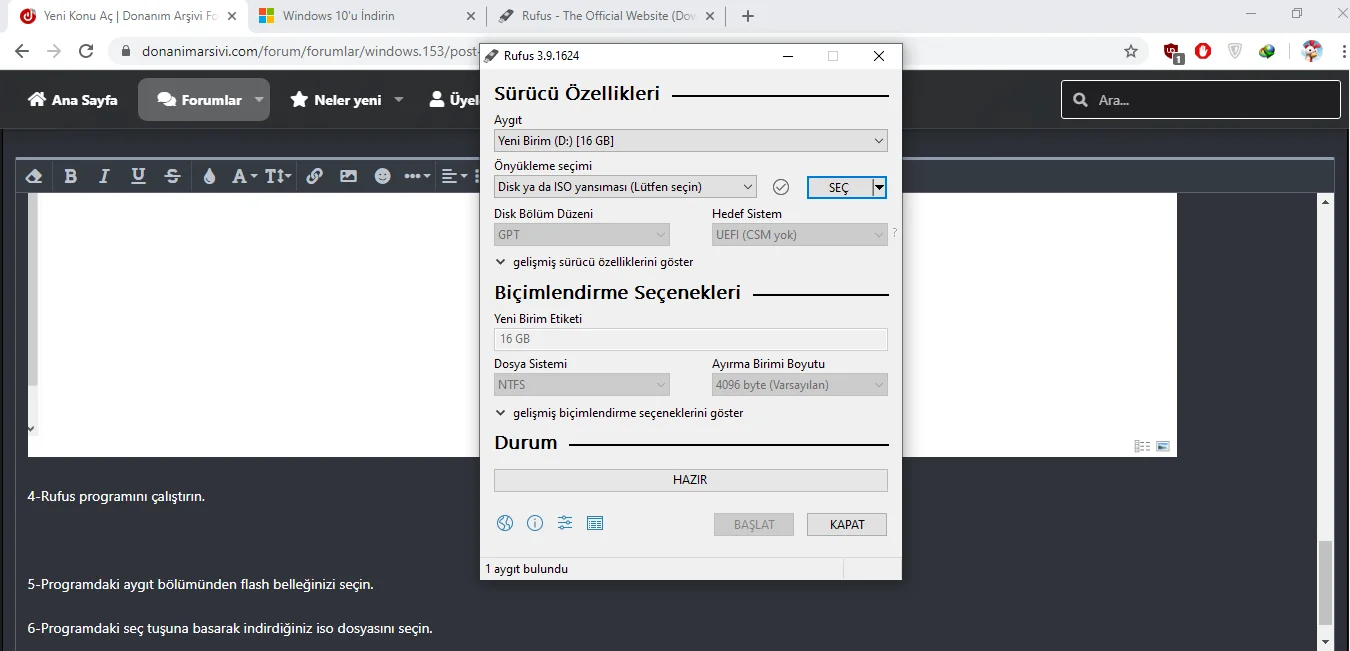Click the Ara search field
The height and width of the screenshot is (651, 1350).
pyautogui.click(x=1201, y=100)
